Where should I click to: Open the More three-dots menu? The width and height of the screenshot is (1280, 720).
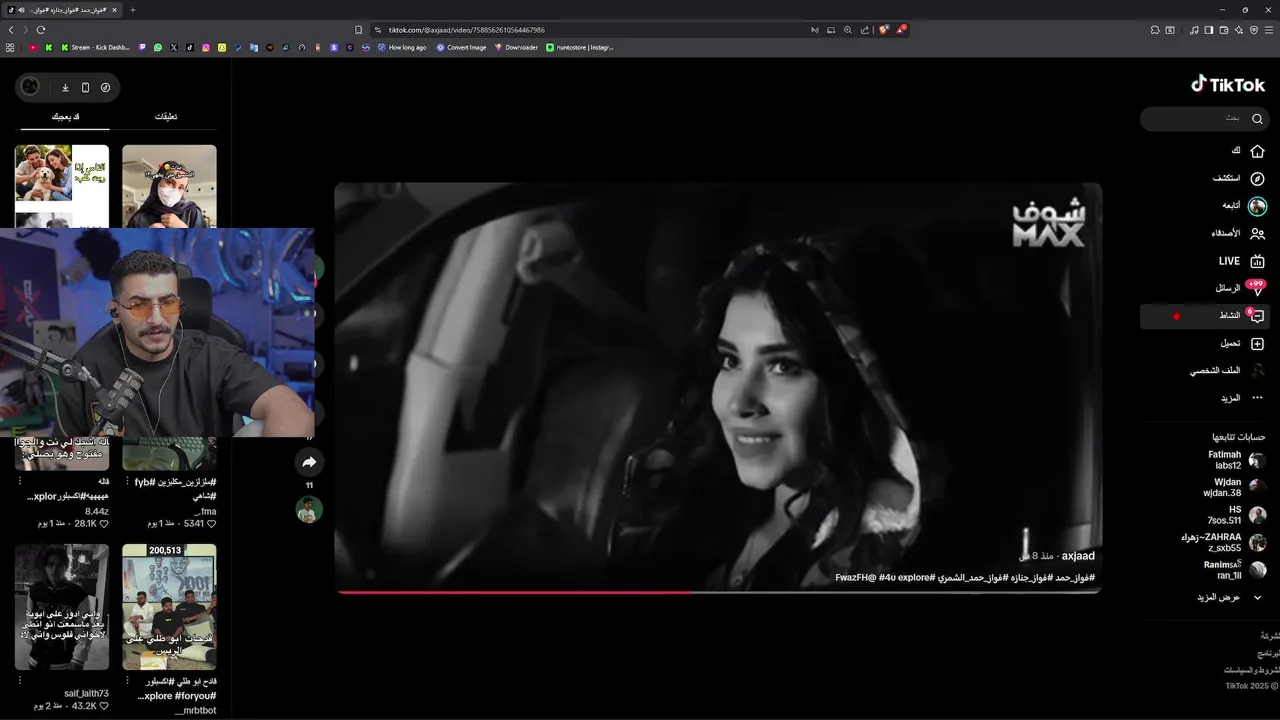tap(1257, 398)
